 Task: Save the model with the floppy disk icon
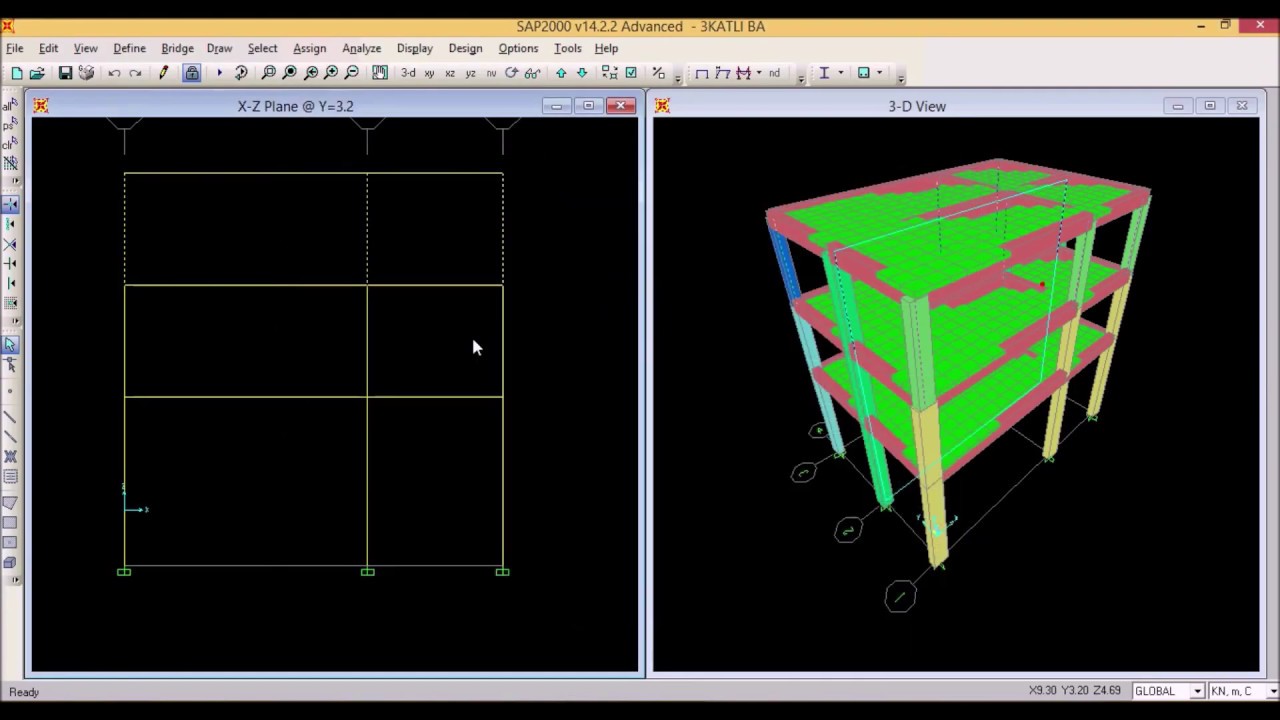coord(65,73)
